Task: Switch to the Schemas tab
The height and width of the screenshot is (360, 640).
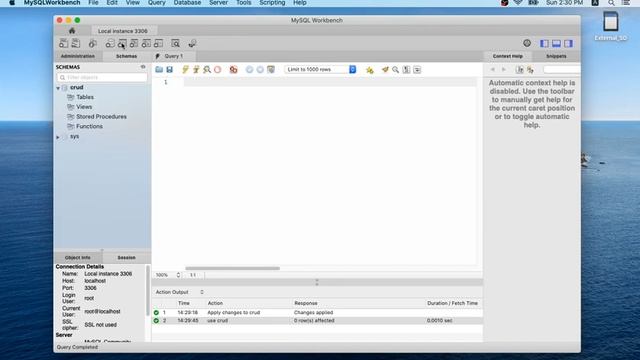Action: (127, 56)
